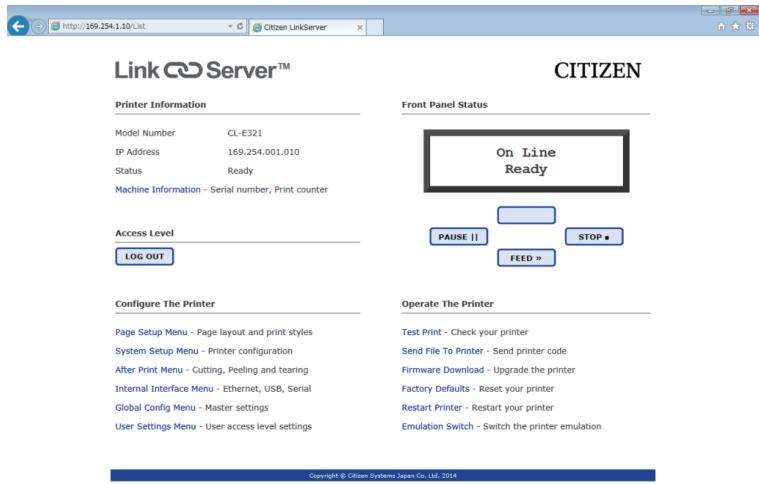Open the browser Tools gear icon
This screenshot has height=484, width=759.
click(x=750, y=26)
